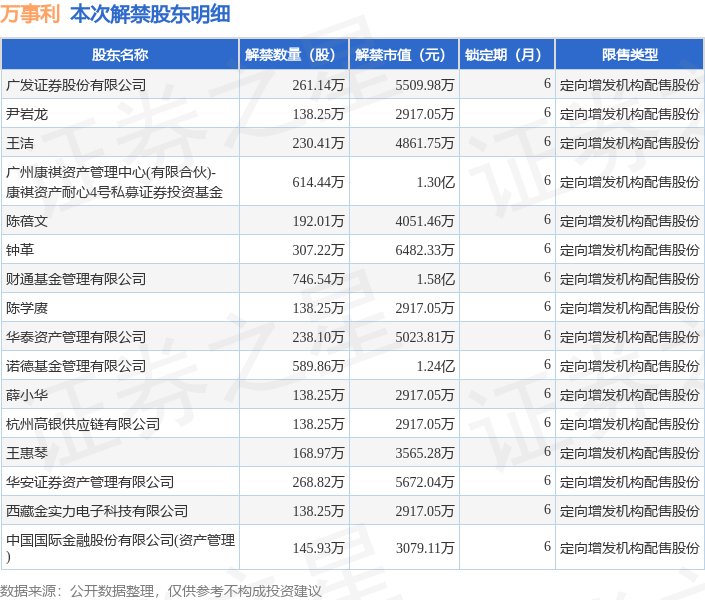Select the 华泰资产管理有限公司 name cell
This screenshot has height=600, width=705.
pyautogui.click(x=76, y=337)
